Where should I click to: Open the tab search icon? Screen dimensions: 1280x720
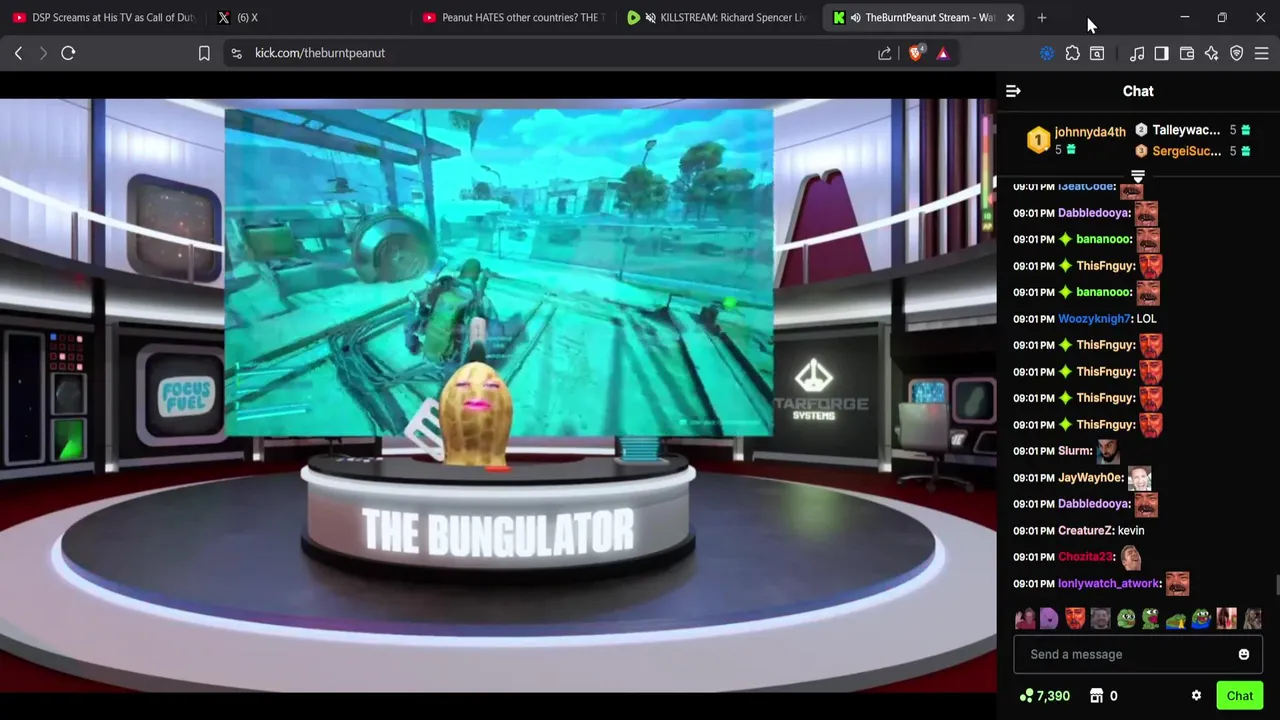1097,53
